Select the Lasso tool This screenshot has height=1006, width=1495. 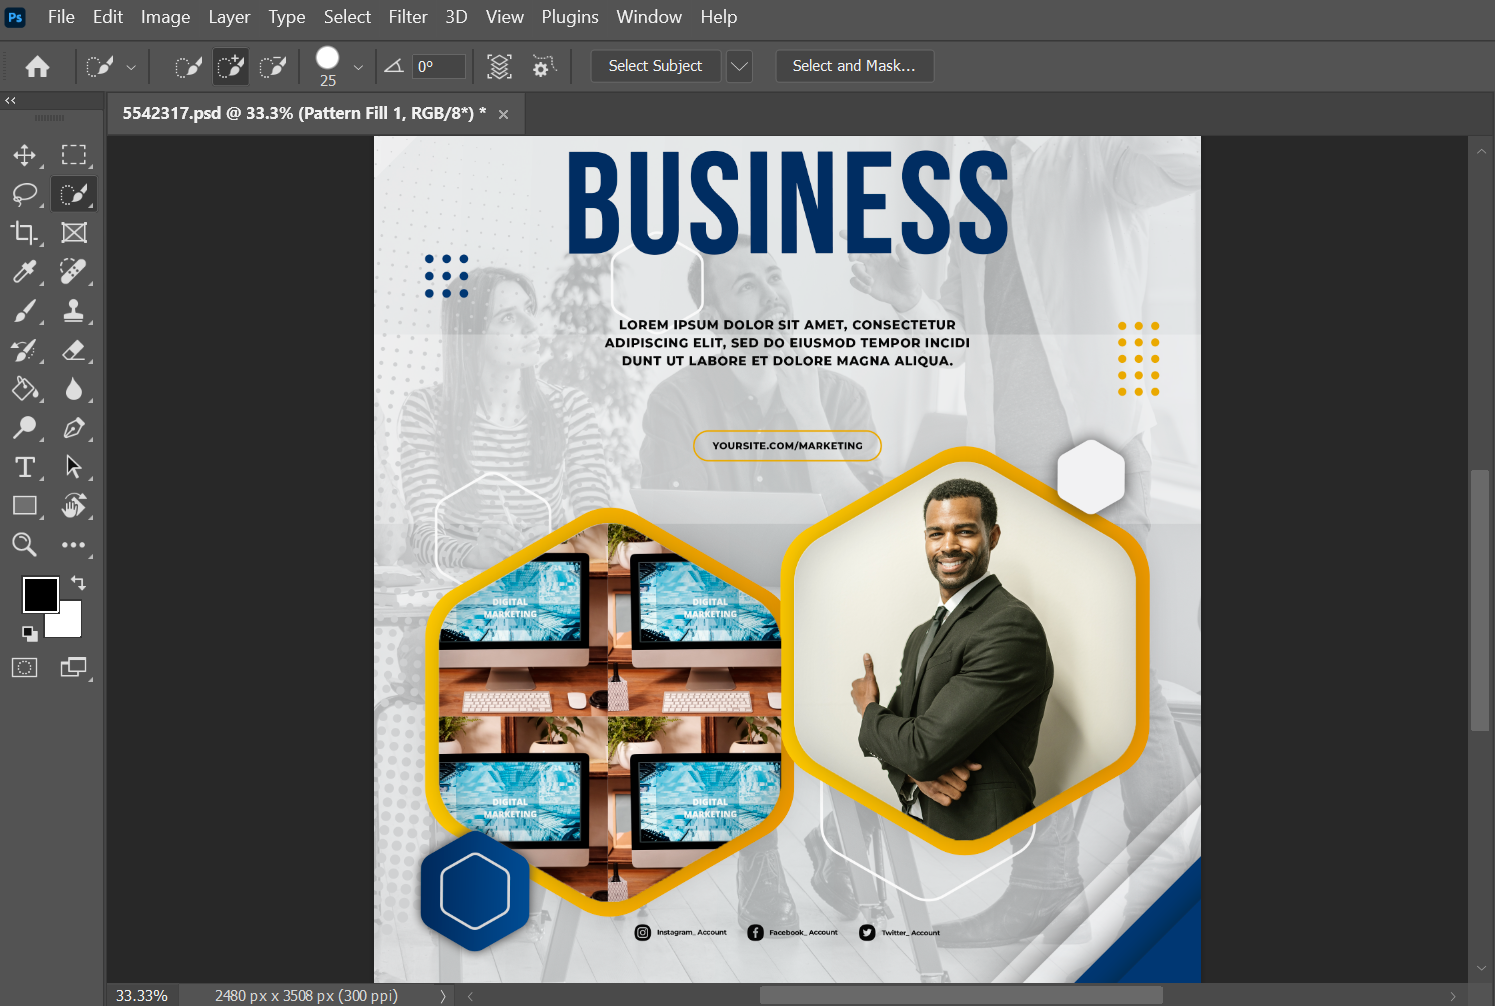pyautogui.click(x=24, y=194)
